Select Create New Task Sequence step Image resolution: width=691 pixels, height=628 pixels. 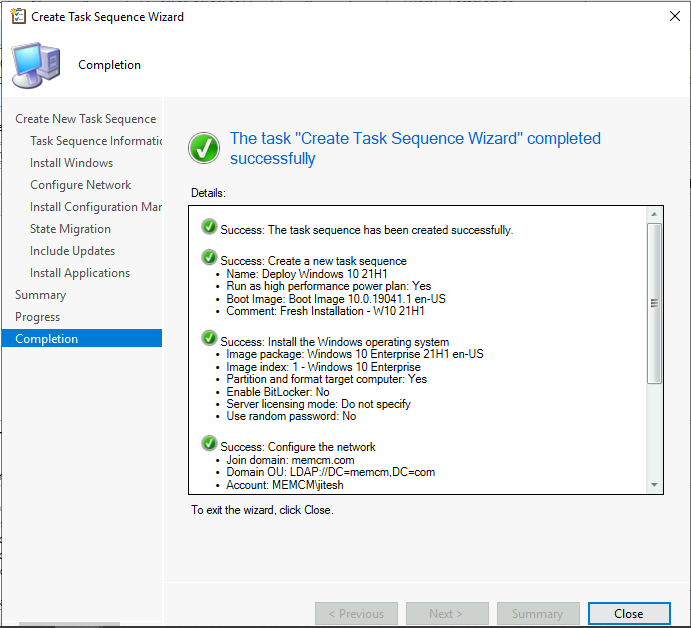pyautogui.click(x=85, y=119)
